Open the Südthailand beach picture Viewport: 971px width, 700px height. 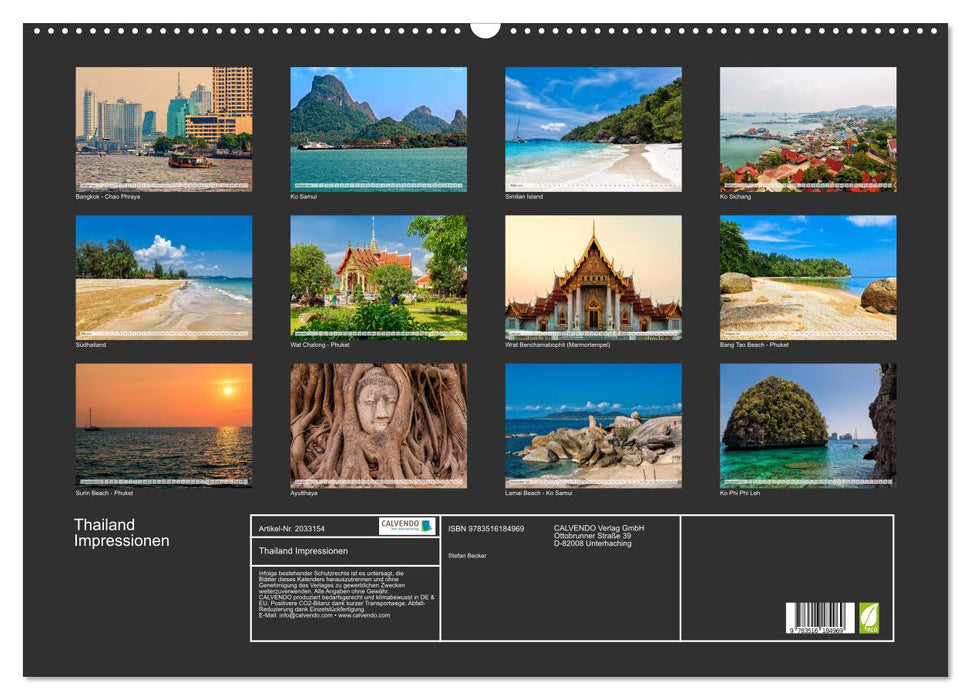163,278
